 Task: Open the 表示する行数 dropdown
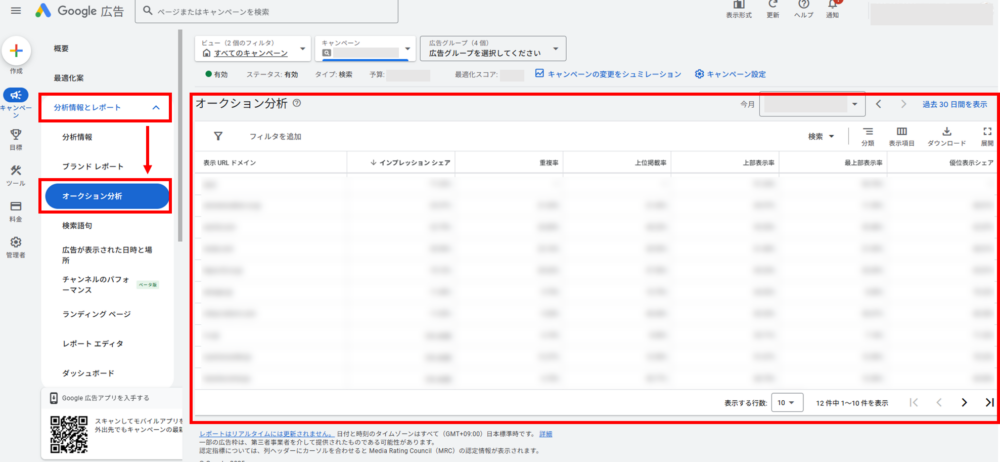[x=788, y=402]
